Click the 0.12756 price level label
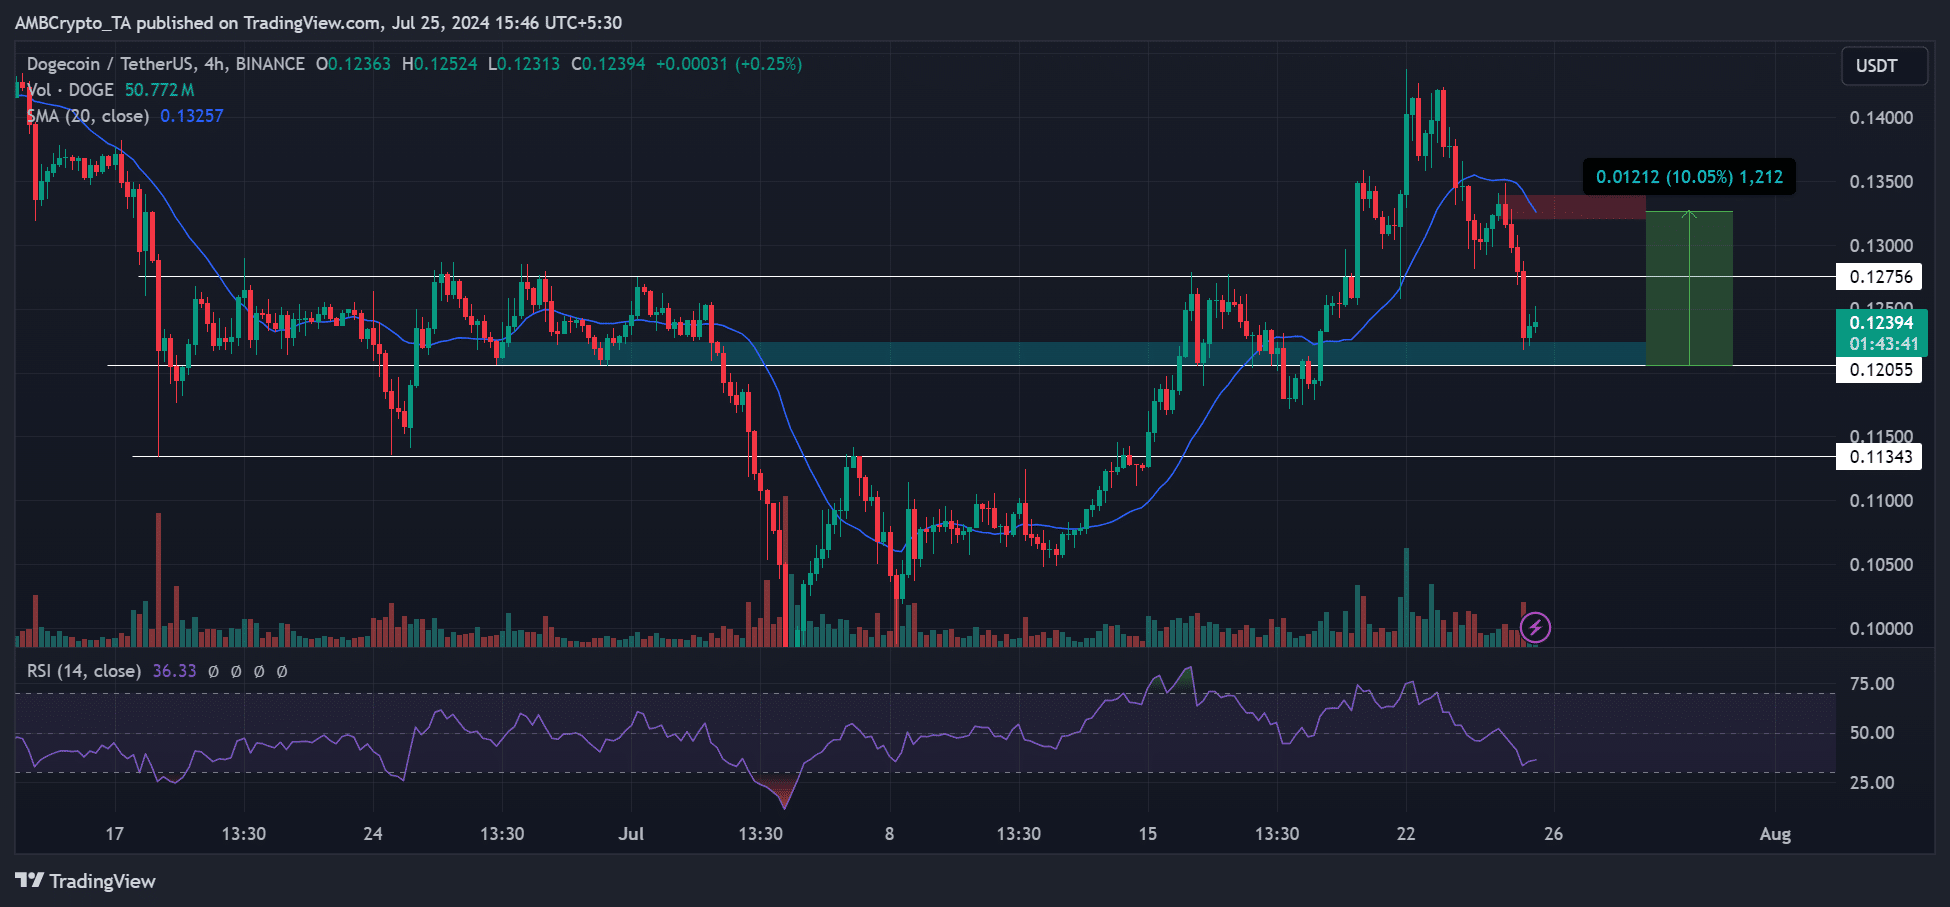This screenshot has width=1950, height=907. [x=1879, y=277]
